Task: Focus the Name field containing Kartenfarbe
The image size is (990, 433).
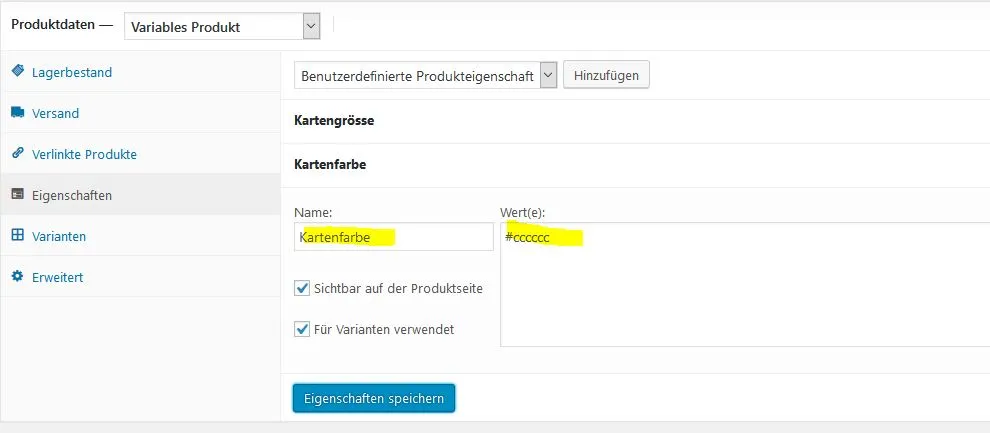Action: point(394,236)
